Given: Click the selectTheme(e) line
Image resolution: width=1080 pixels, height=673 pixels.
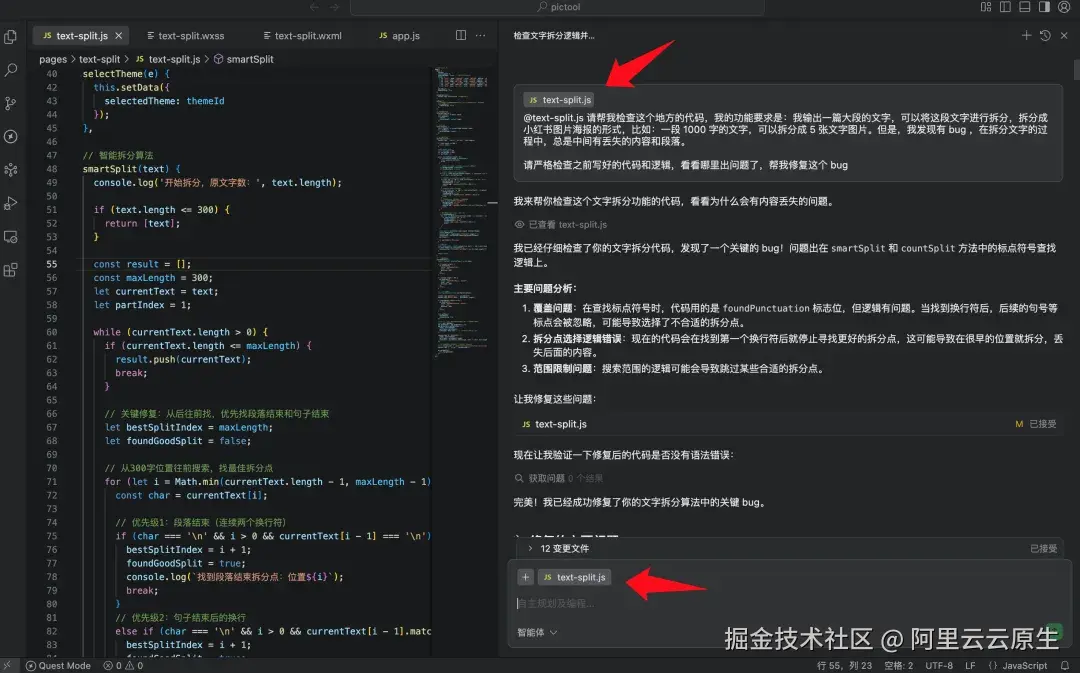Looking at the screenshot, I should 125,74.
